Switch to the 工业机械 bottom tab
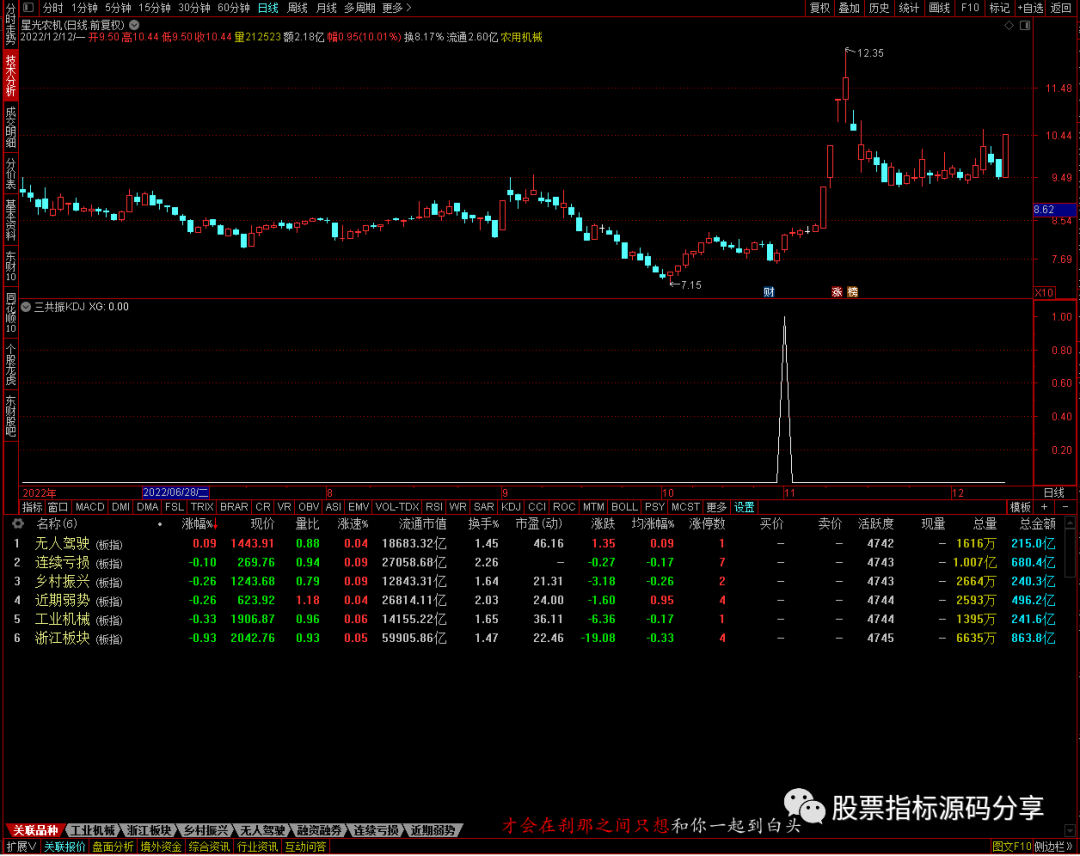Viewport: 1080px width, 856px height. [92, 831]
